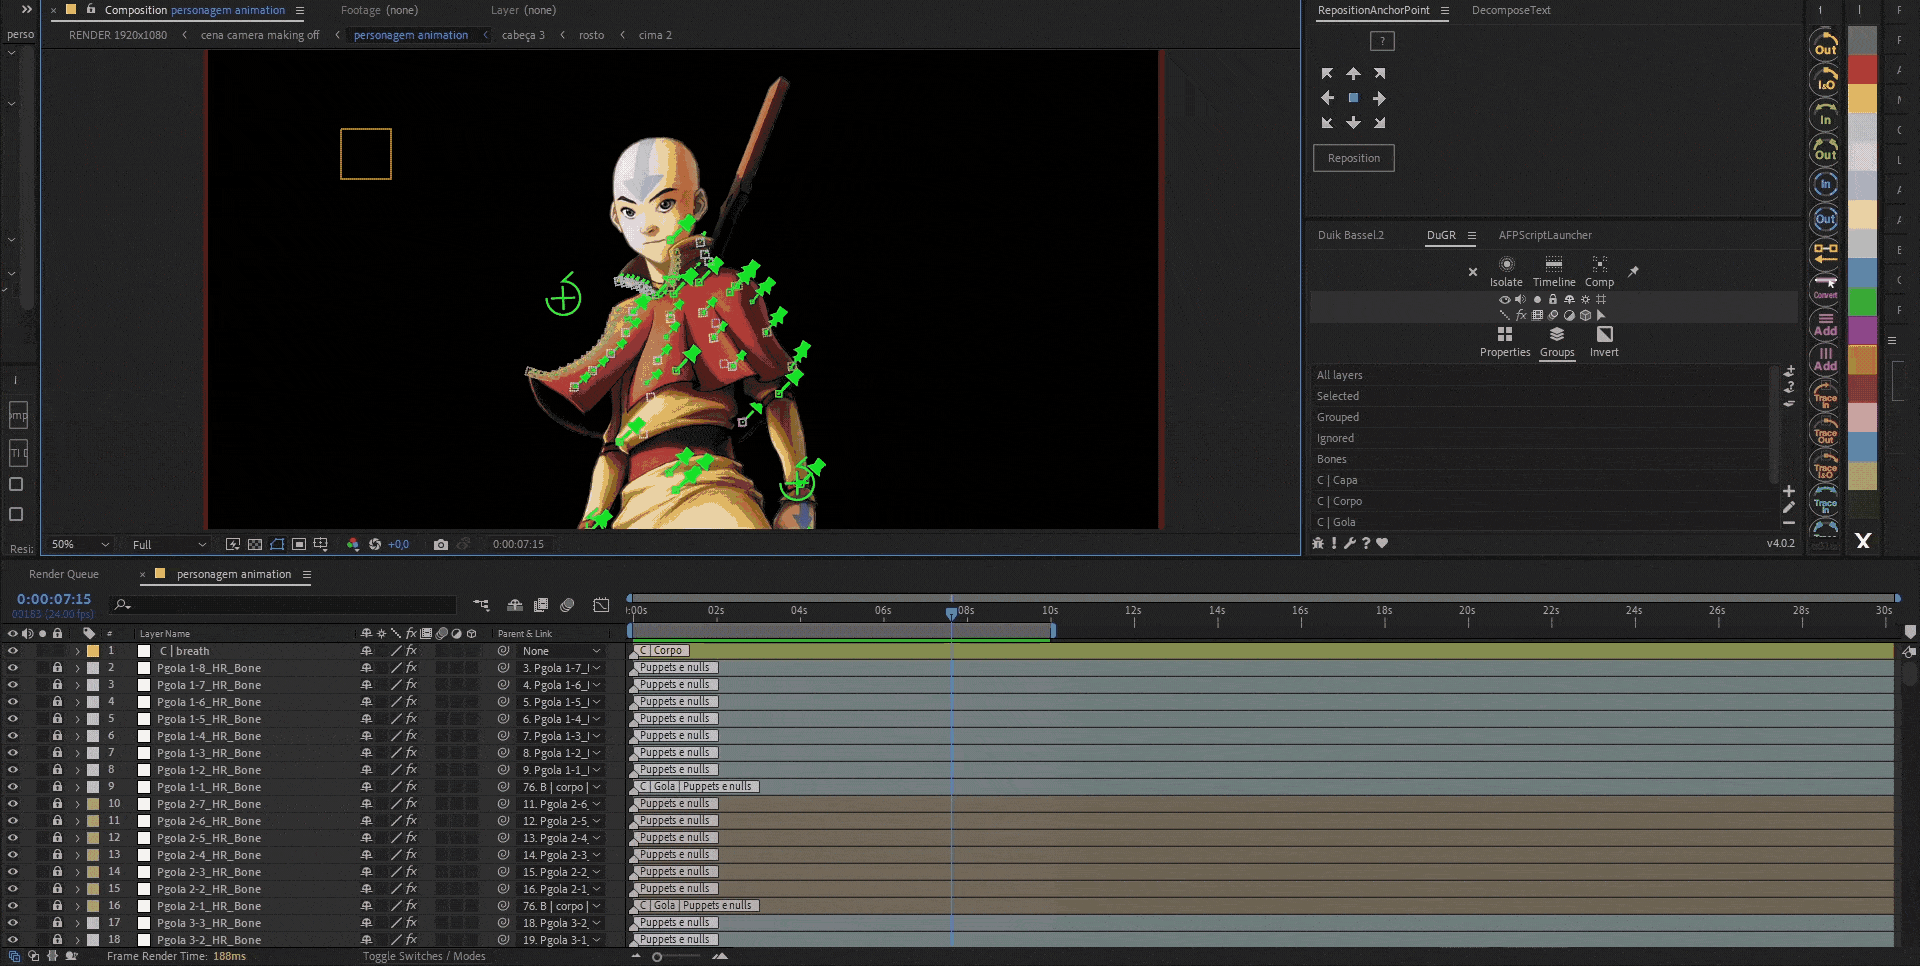Open the Duik Bassel.2 panel tab
This screenshot has width=1920, height=966.
pyautogui.click(x=1350, y=236)
